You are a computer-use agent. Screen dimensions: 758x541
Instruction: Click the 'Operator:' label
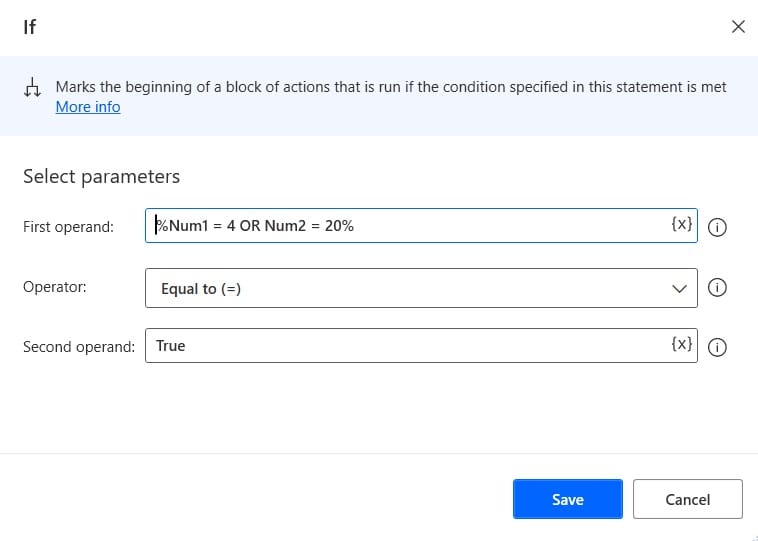pos(55,287)
